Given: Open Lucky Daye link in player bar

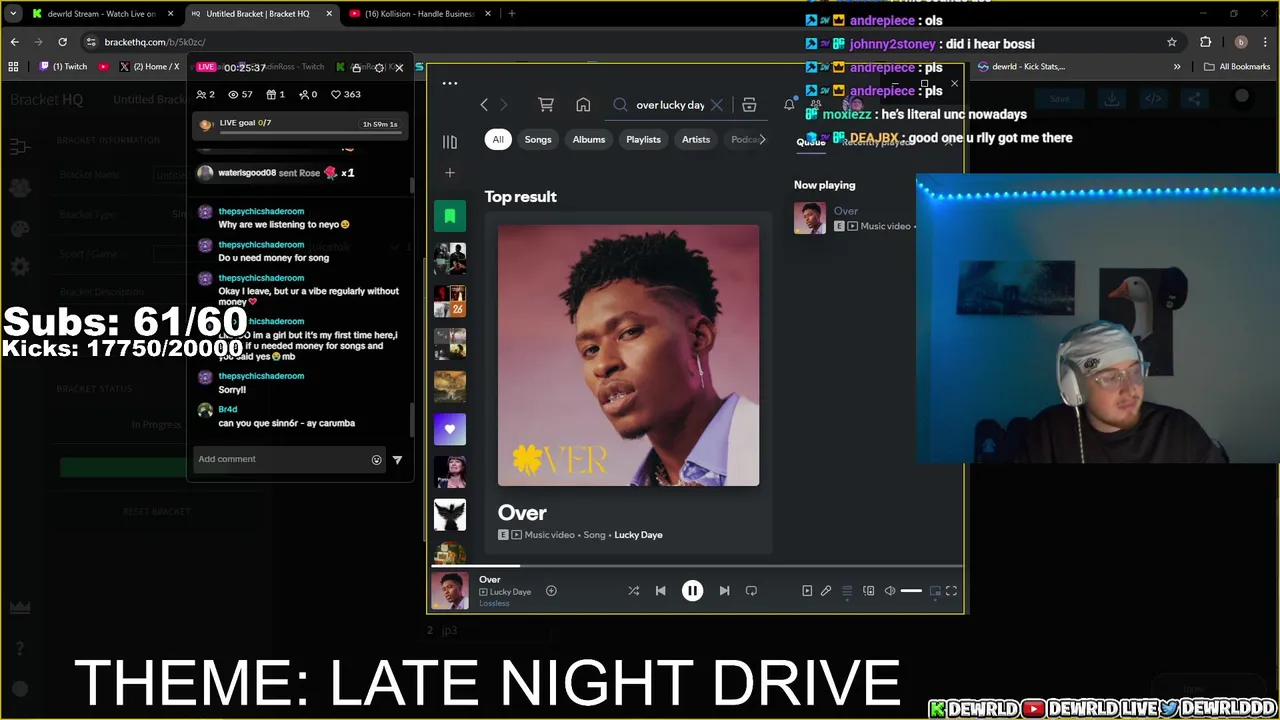Looking at the screenshot, I should [x=510, y=592].
